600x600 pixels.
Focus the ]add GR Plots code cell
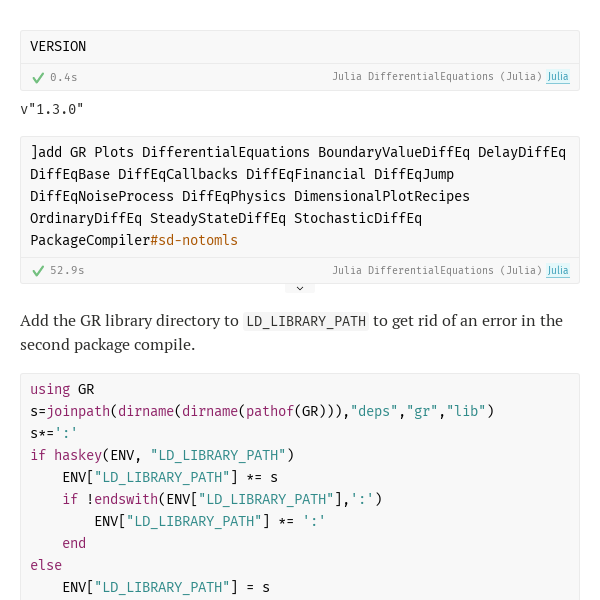tap(300, 196)
